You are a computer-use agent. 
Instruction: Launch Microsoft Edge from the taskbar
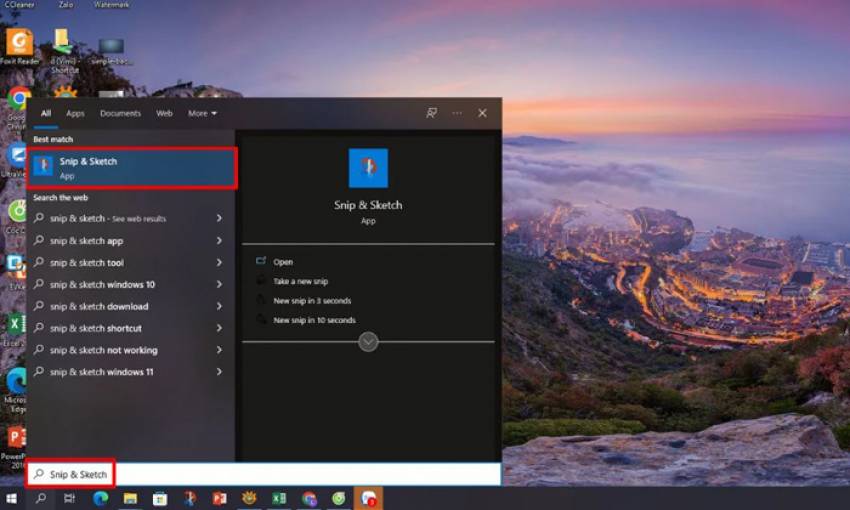(x=100, y=498)
